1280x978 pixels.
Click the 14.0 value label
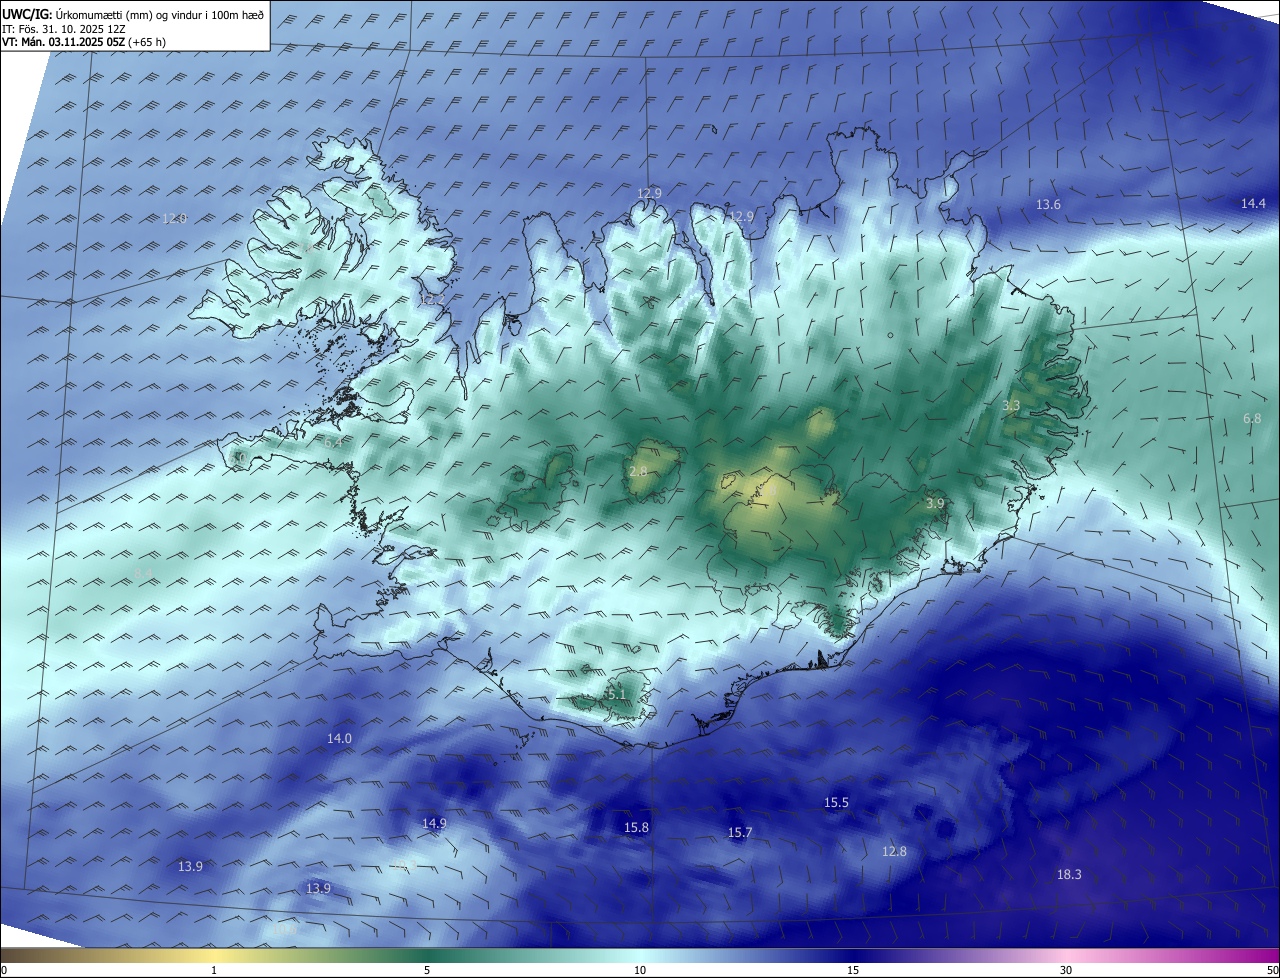tap(339, 738)
